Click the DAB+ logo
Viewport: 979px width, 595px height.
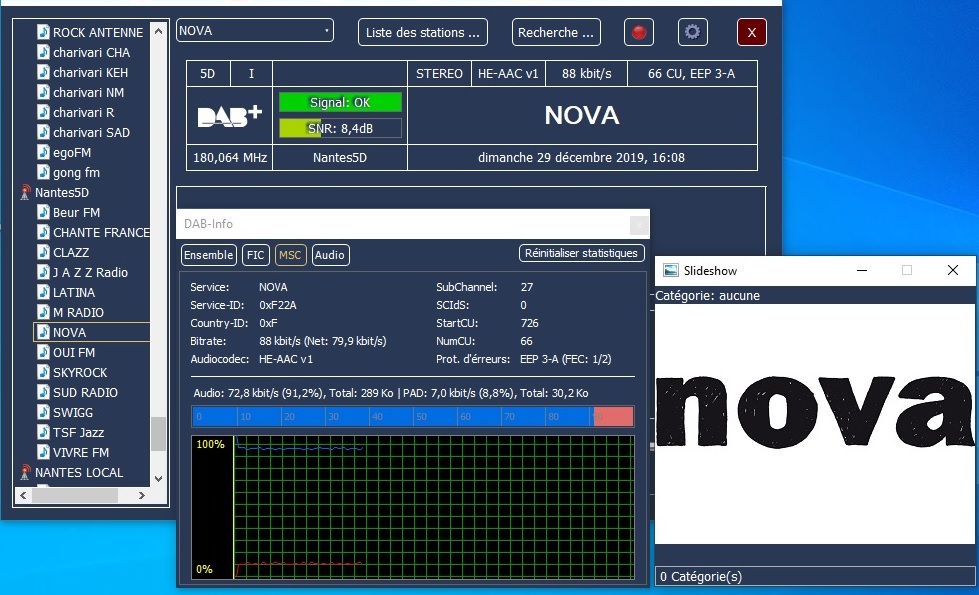229,116
